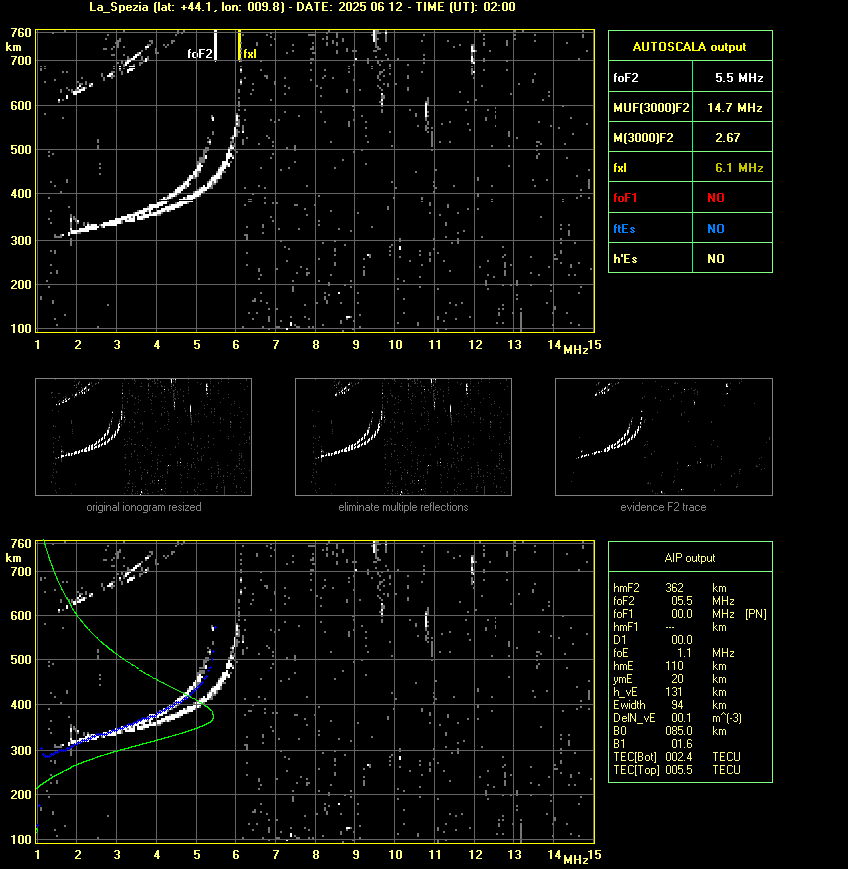The image size is (848, 869).
Task: Click the 'evidence F2 trace' thumbnail
Action: (x=664, y=437)
